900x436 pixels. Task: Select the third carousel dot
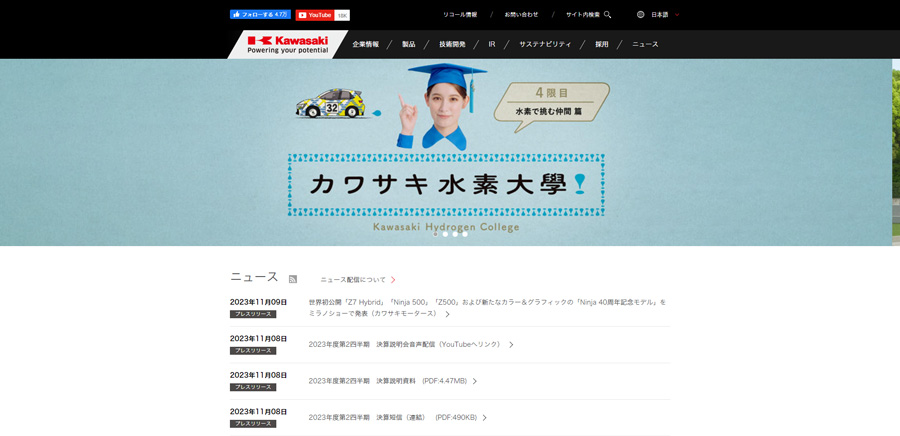(455, 234)
